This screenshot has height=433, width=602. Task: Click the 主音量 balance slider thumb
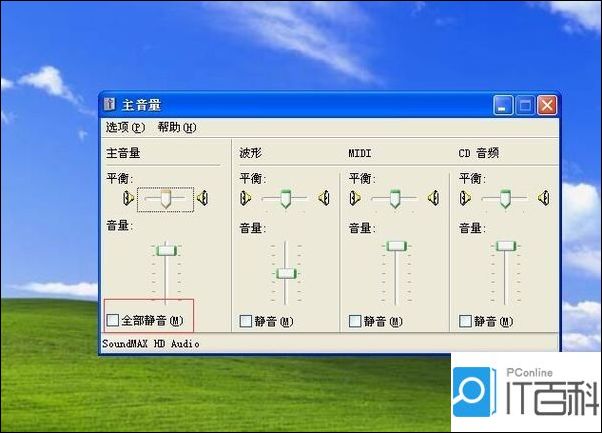165,198
